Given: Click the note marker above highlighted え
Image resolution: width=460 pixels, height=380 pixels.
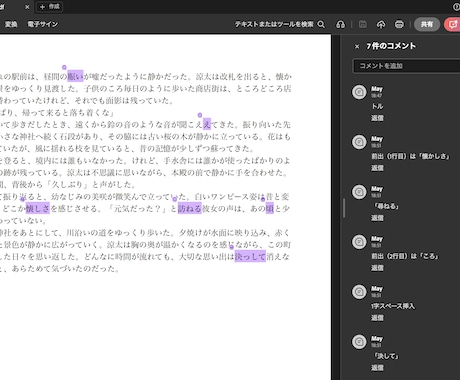Looking at the screenshot, I should 200,115.
